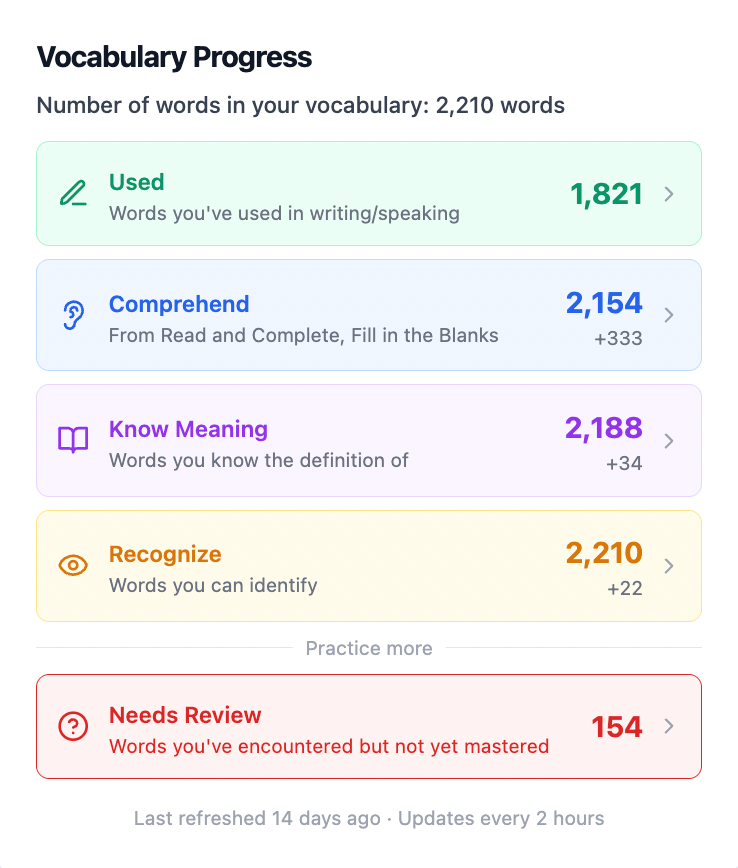Click the orange eye icon on the Recognize card
Viewport: 738px width, 868px height.
[73, 566]
